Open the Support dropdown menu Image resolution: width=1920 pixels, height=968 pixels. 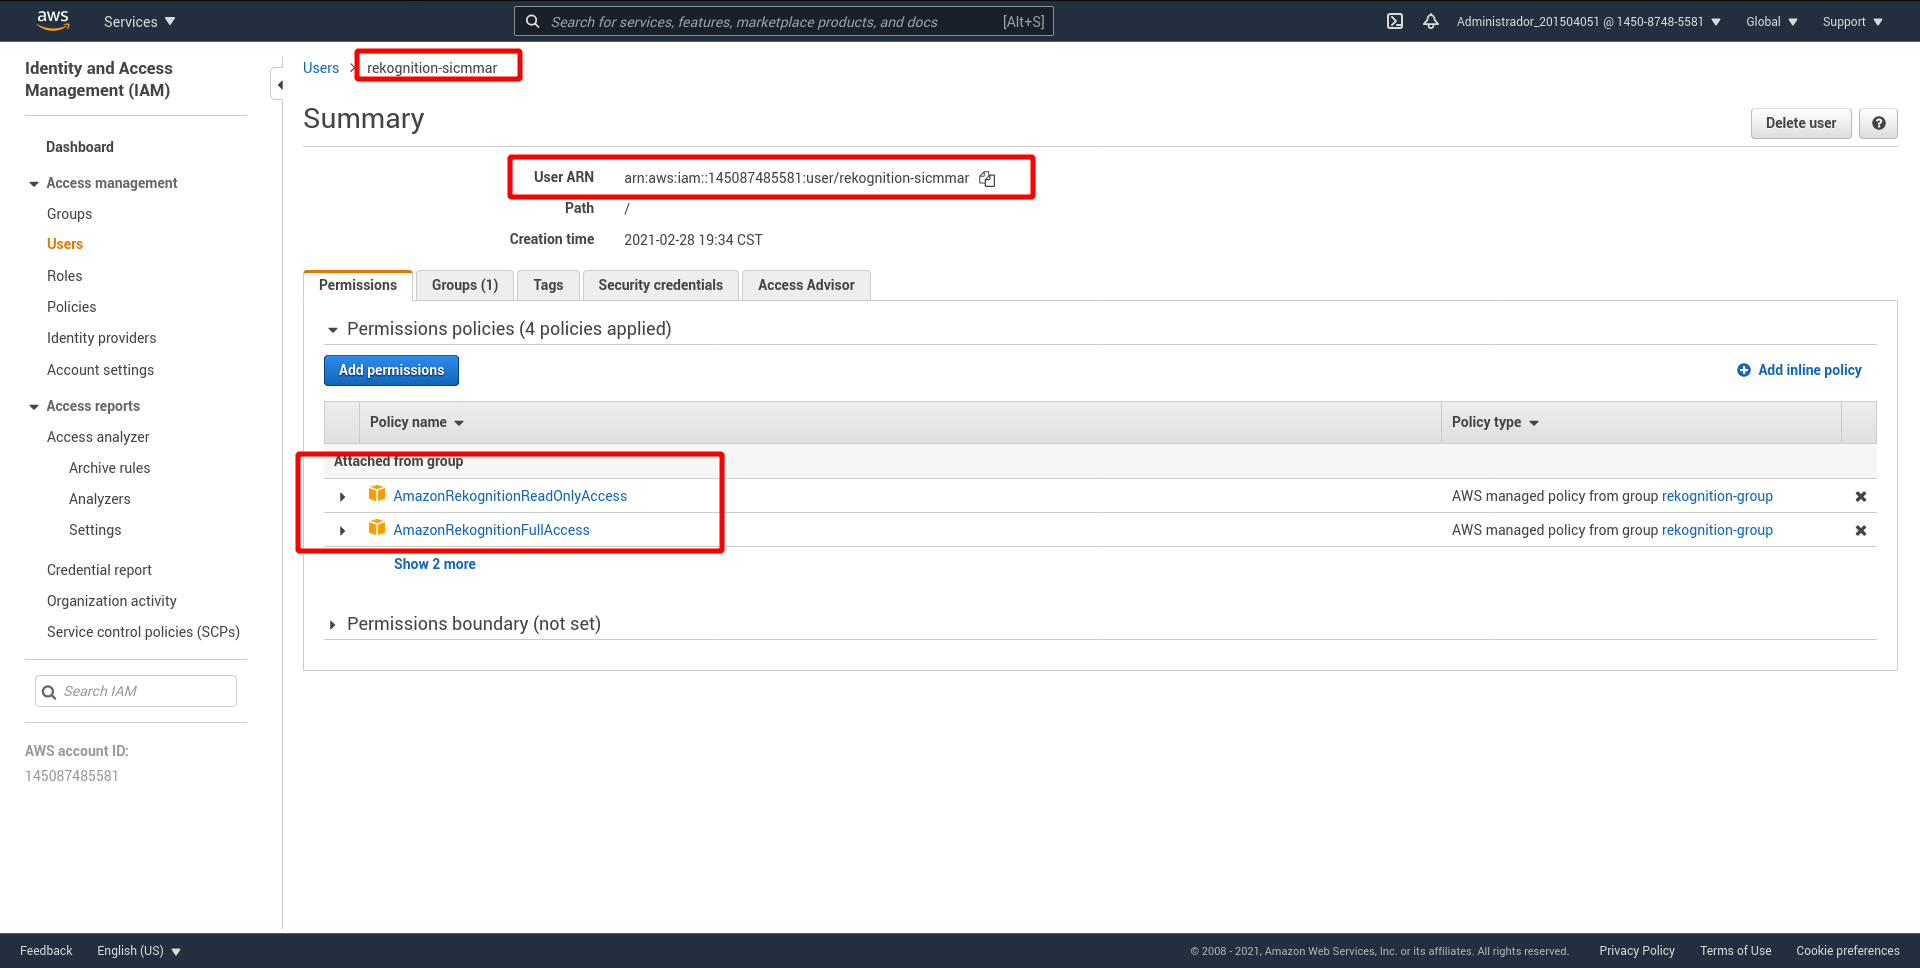click(x=1852, y=21)
